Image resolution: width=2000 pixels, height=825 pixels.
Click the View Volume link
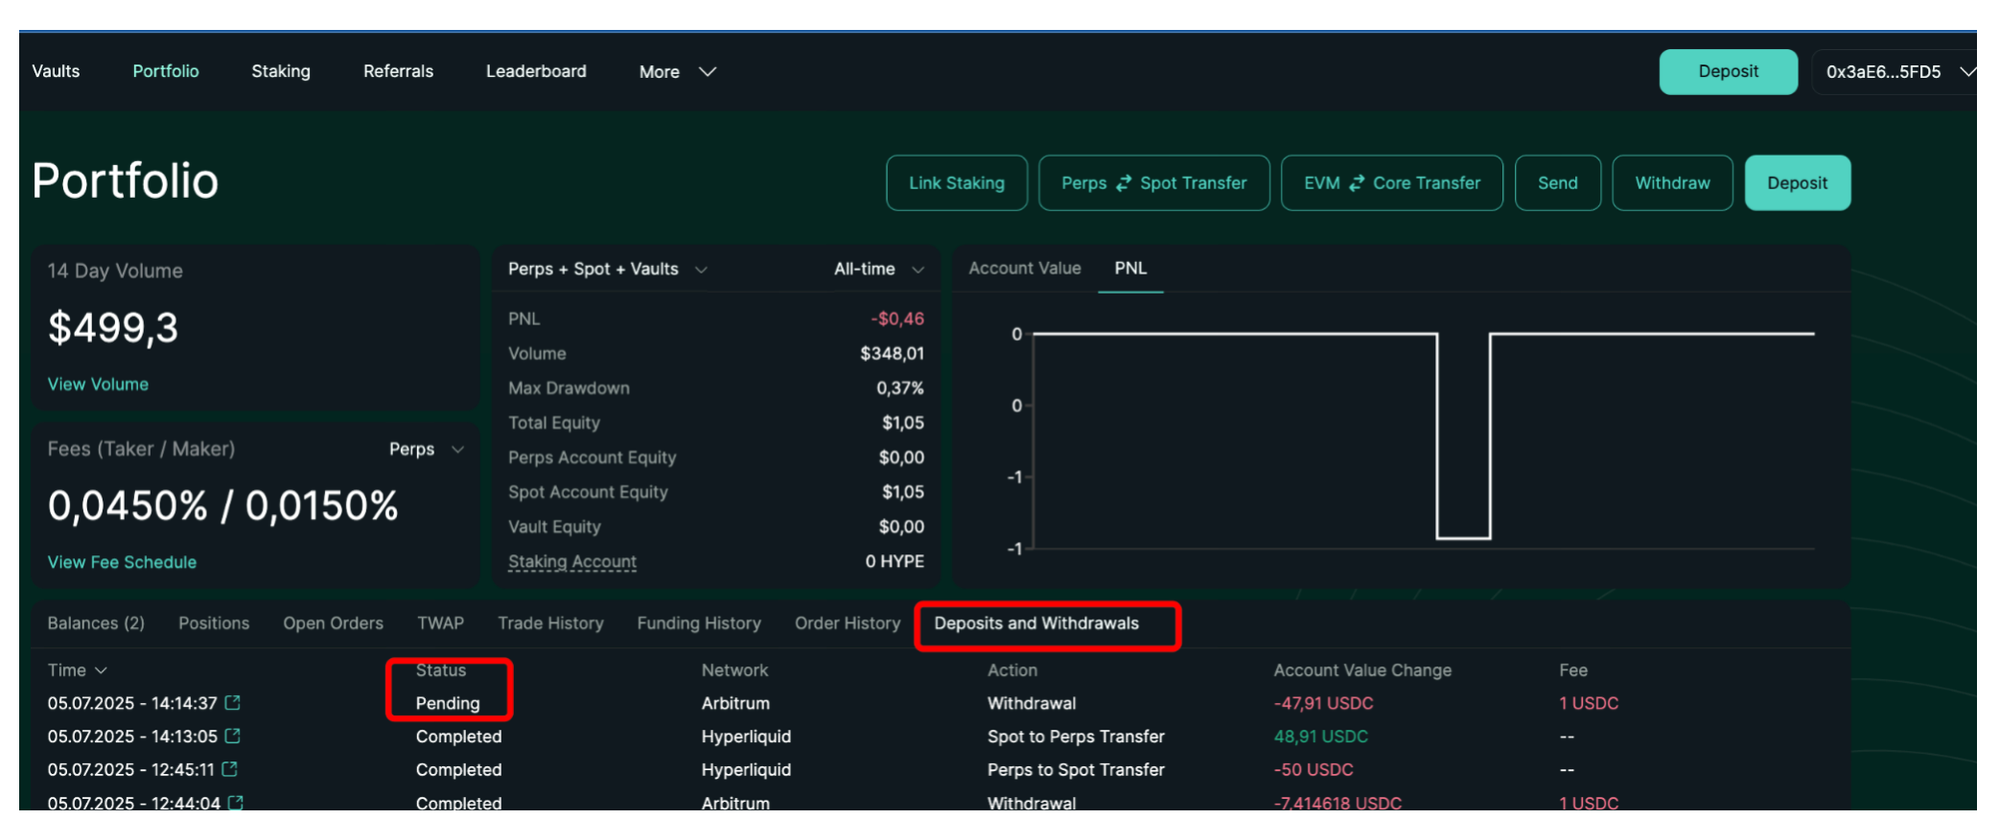click(98, 384)
